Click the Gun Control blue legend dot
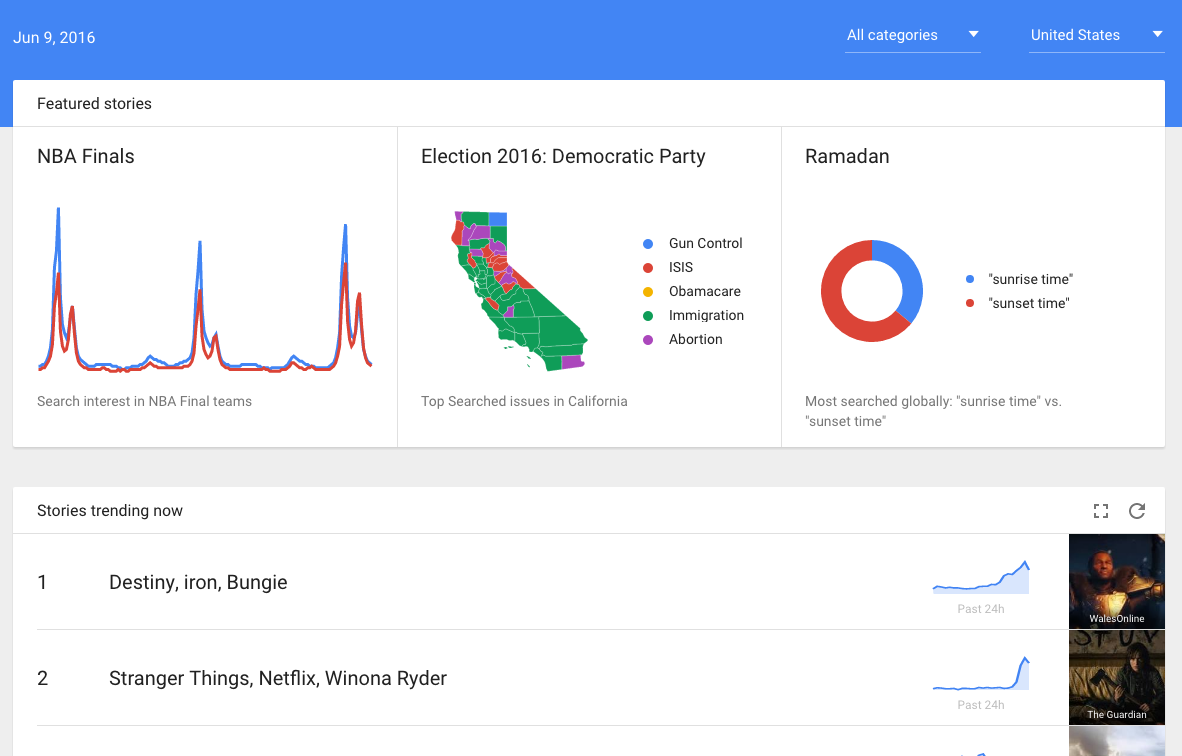Viewport: 1182px width, 756px height. pyautogui.click(x=648, y=244)
